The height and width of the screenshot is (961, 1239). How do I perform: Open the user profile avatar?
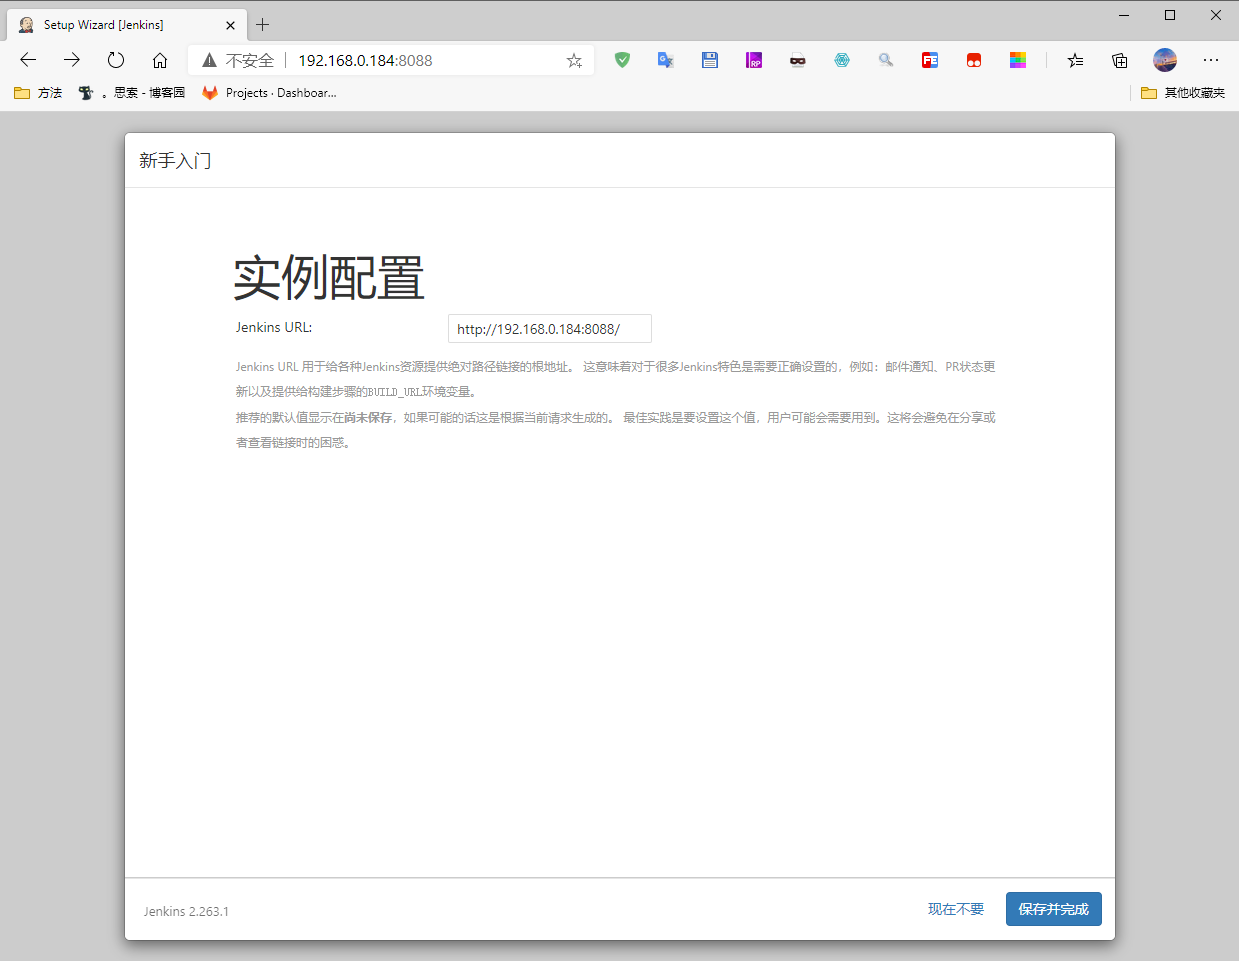point(1165,60)
